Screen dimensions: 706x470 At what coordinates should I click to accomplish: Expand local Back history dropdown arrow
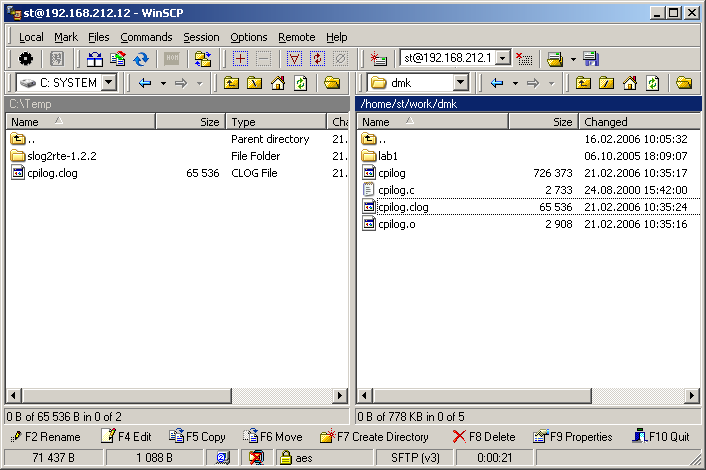tap(163, 83)
